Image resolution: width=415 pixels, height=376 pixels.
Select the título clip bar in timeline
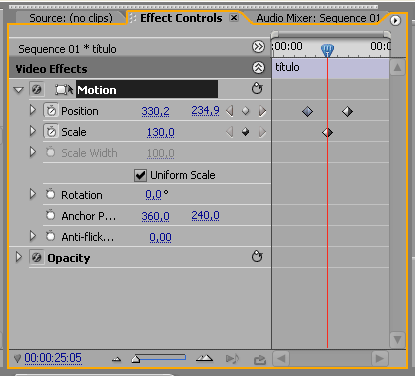[331, 68]
